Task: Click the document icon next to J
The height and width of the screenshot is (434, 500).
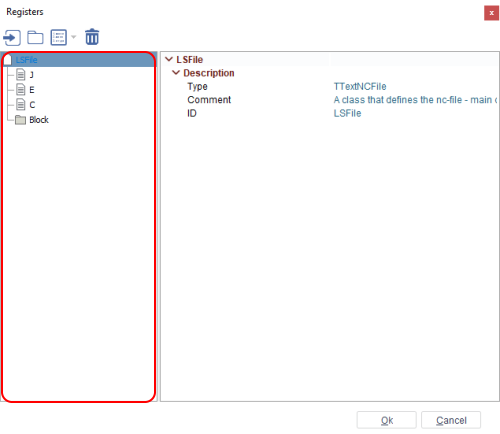Action: point(21,74)
